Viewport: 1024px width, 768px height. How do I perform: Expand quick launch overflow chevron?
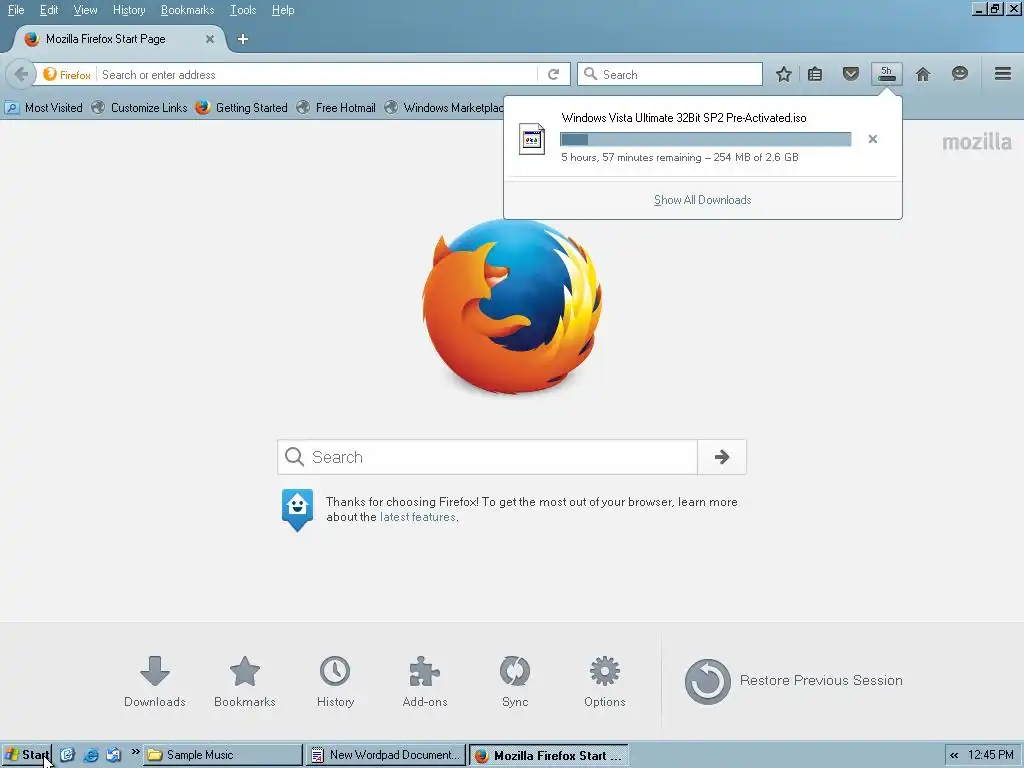(135, 752)
